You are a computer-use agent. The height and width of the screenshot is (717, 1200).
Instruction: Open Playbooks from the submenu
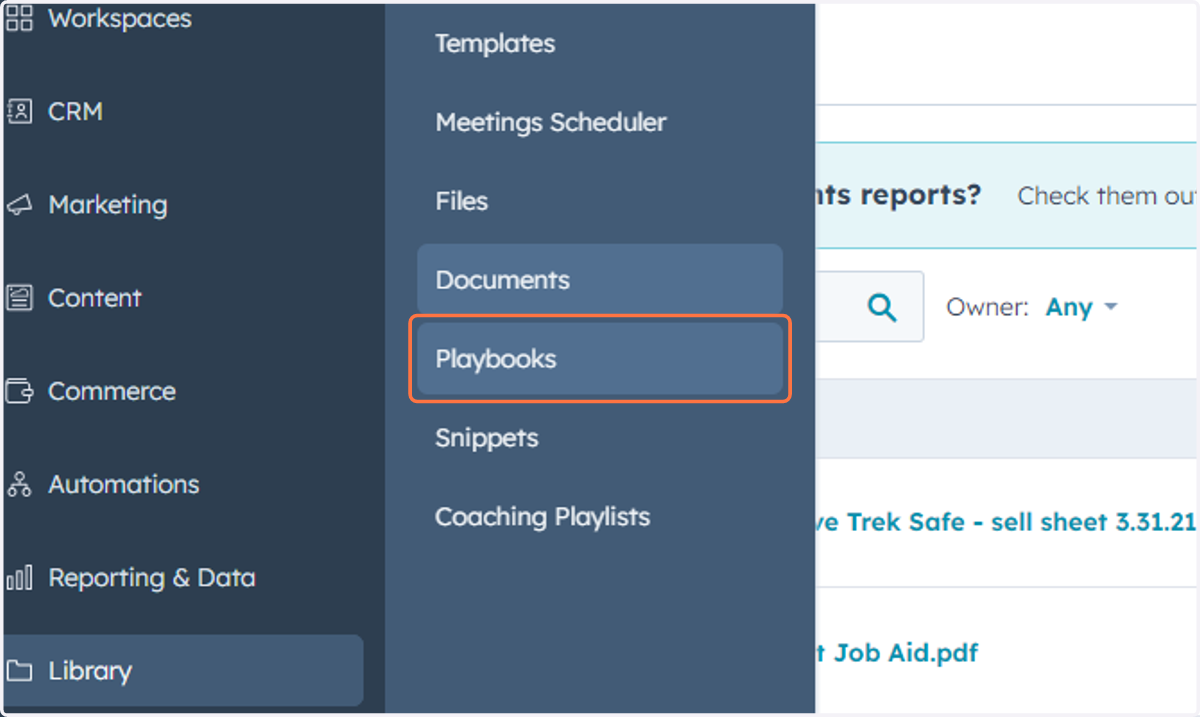tap(600, 358)
